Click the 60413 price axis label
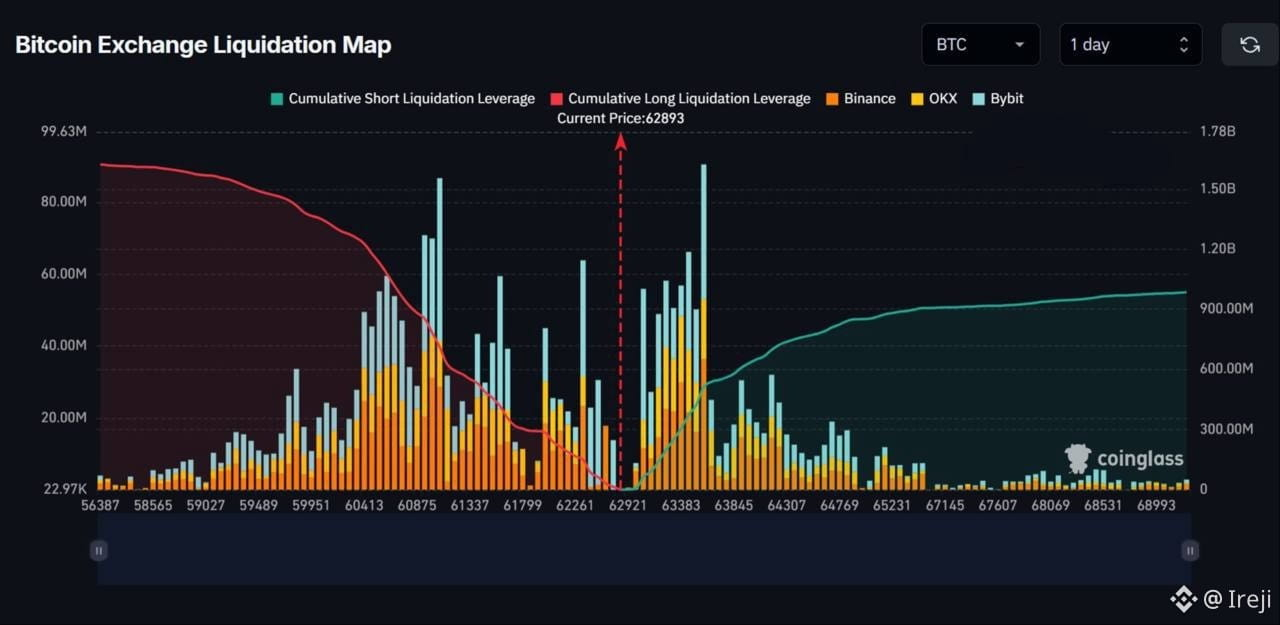1280x625 pixels. pyautogui.click(x=364, y=506)
